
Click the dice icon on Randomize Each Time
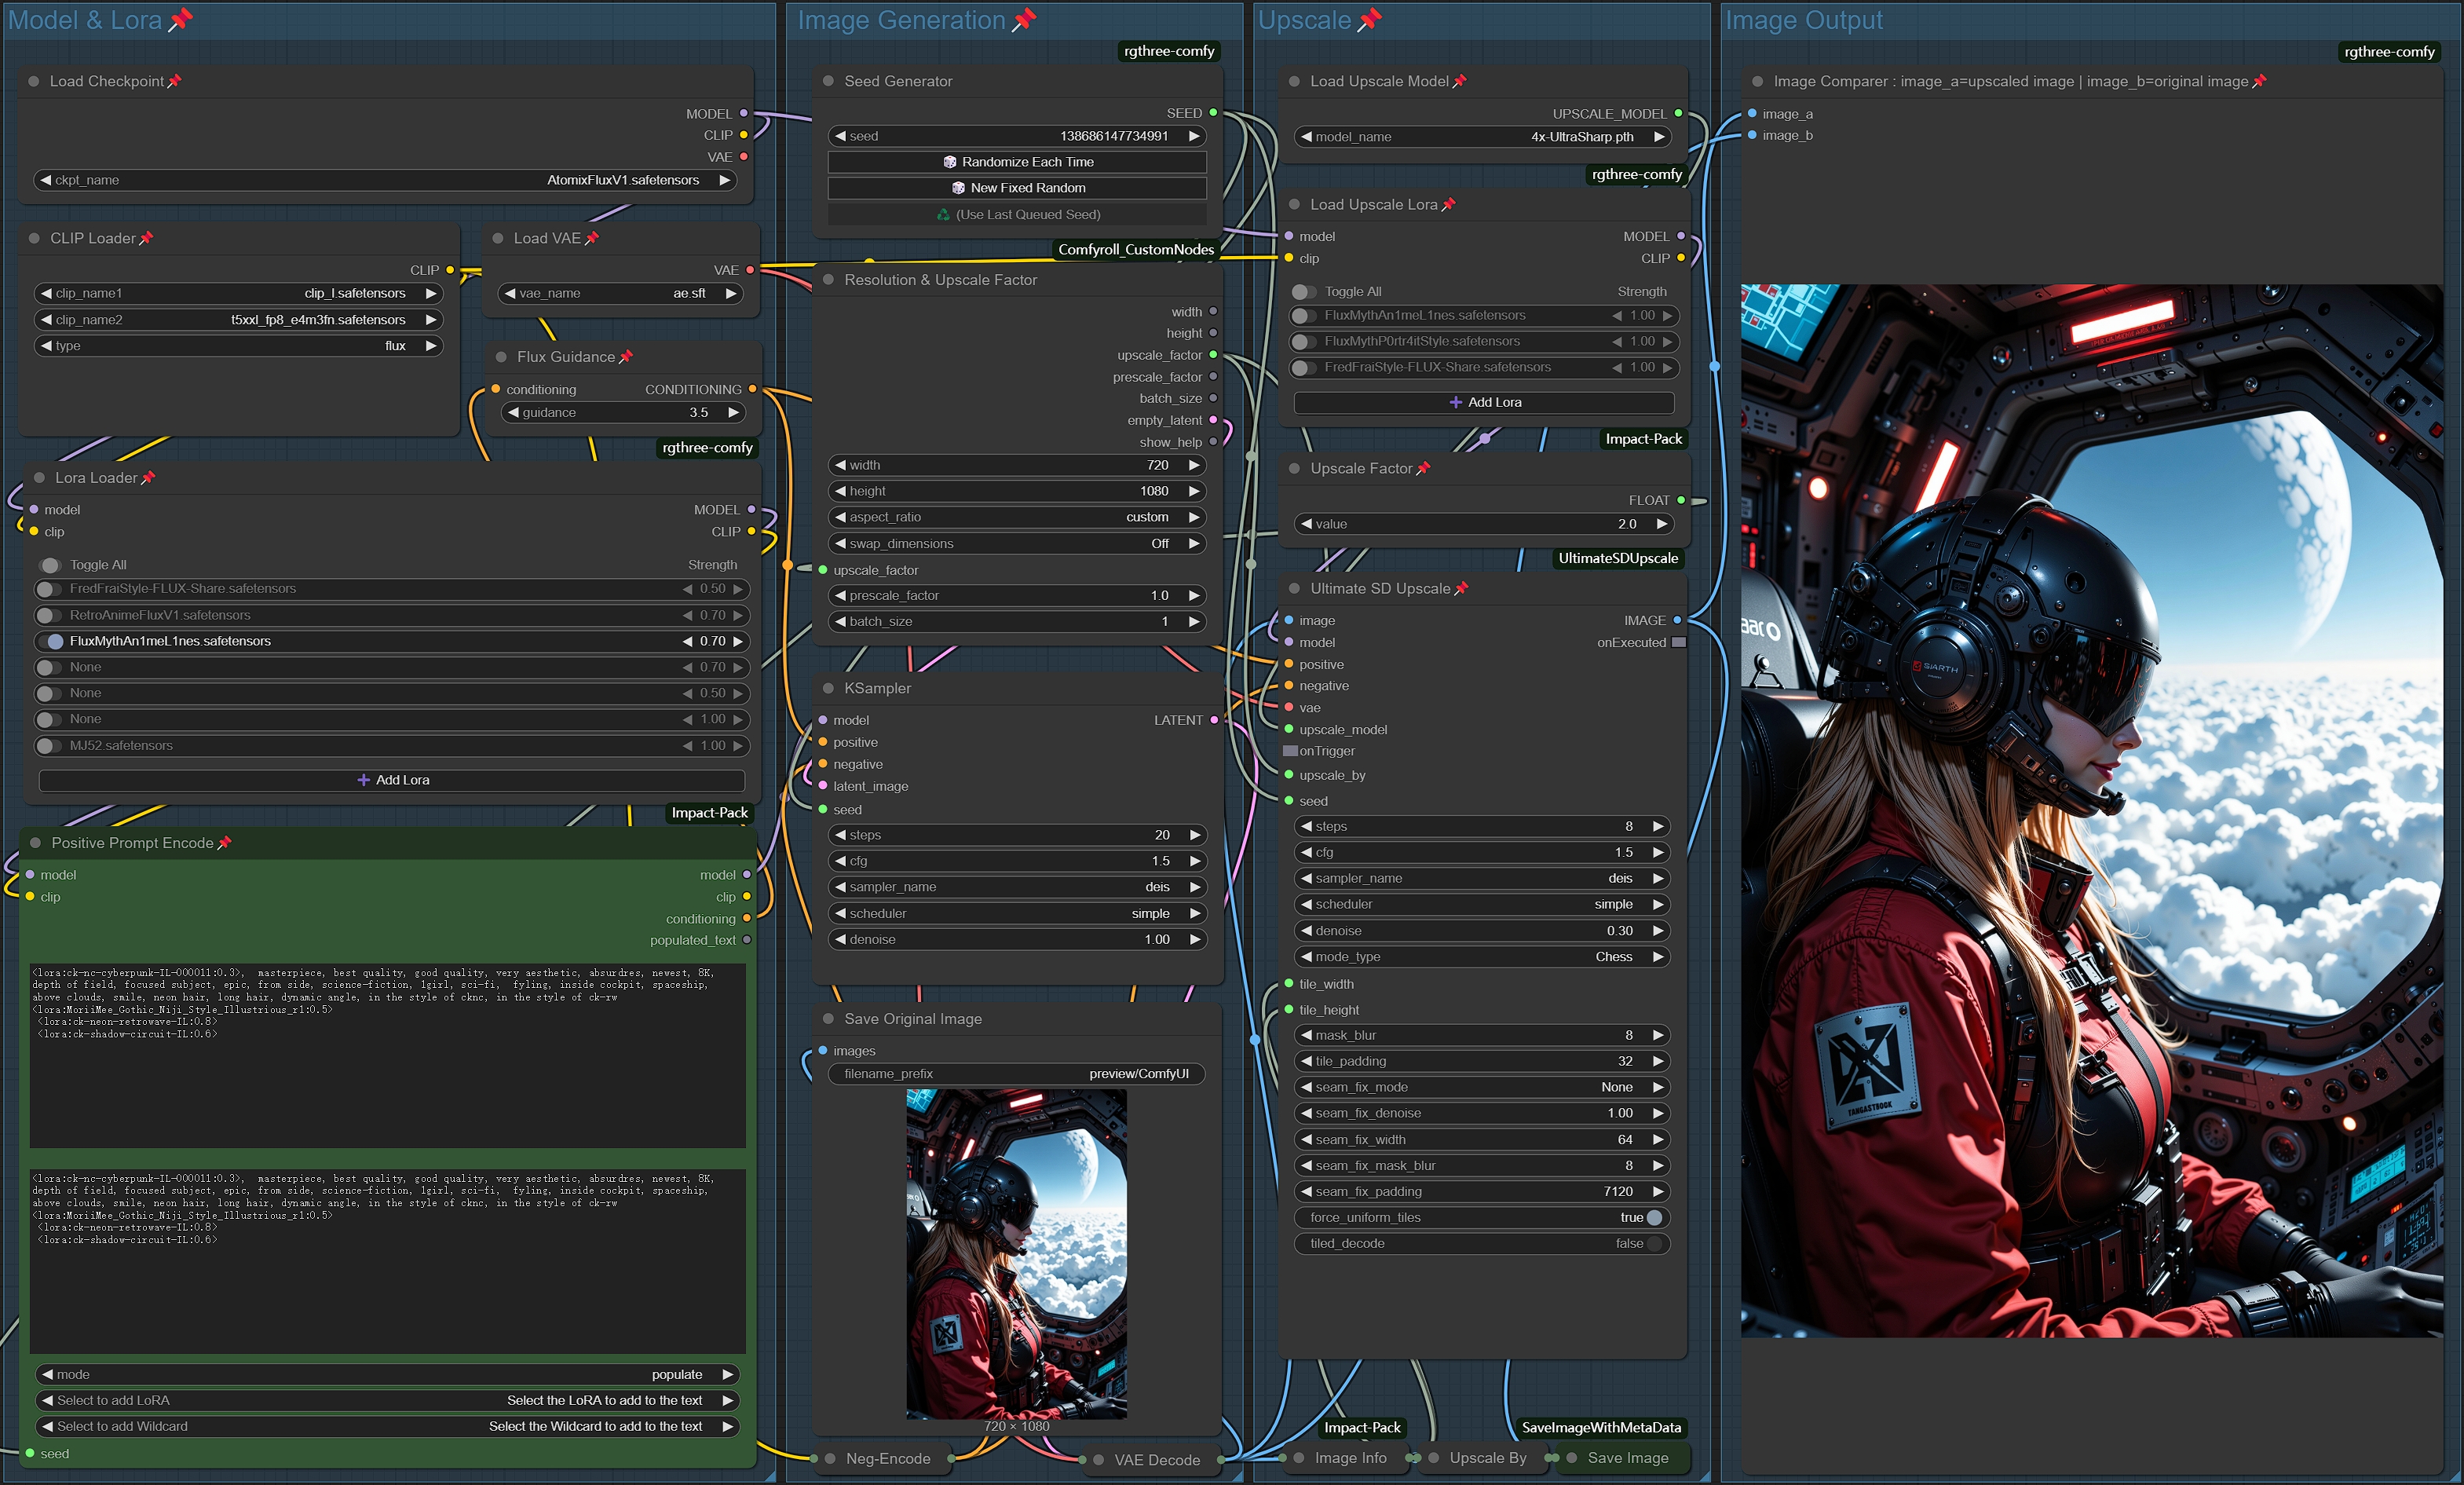tap(950, 162)
